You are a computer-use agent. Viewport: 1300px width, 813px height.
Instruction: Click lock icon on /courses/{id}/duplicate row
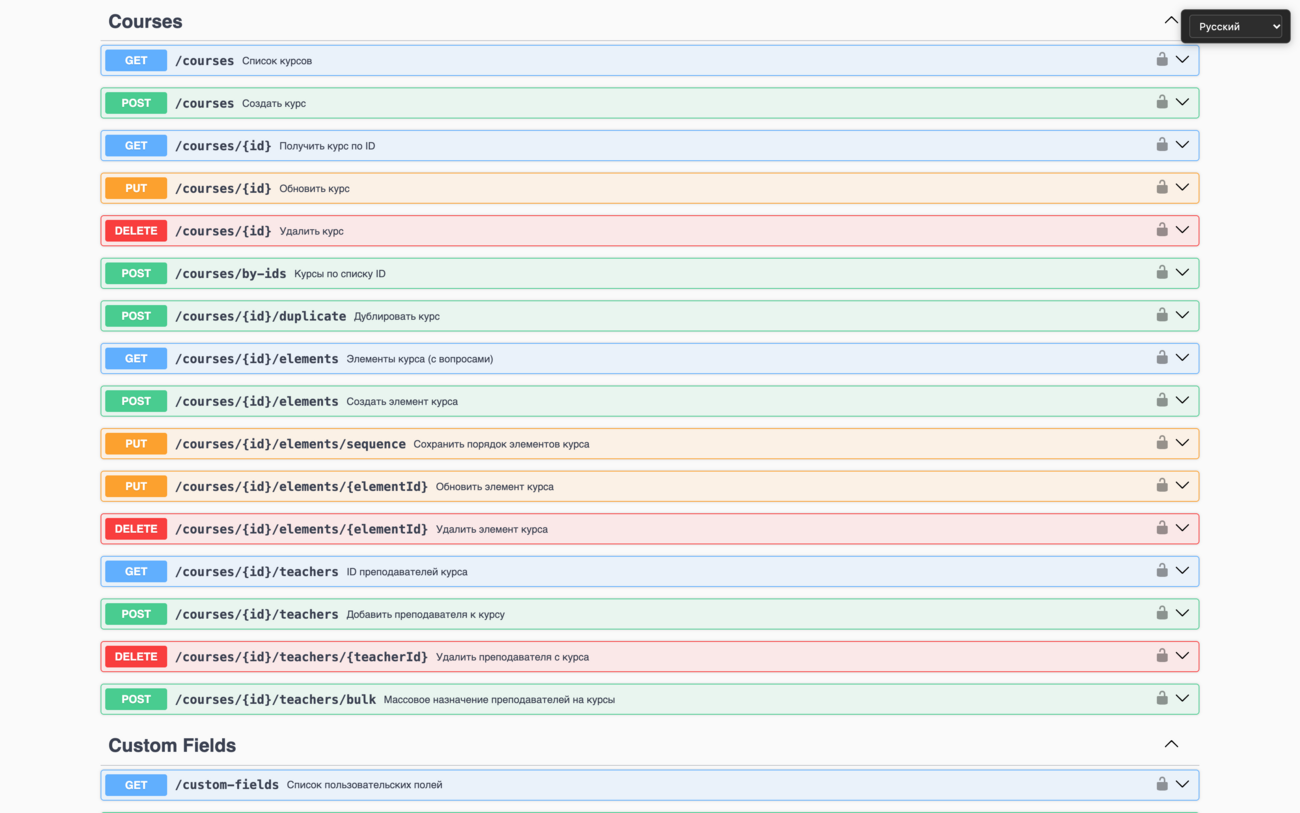[x=1162, y=315]
